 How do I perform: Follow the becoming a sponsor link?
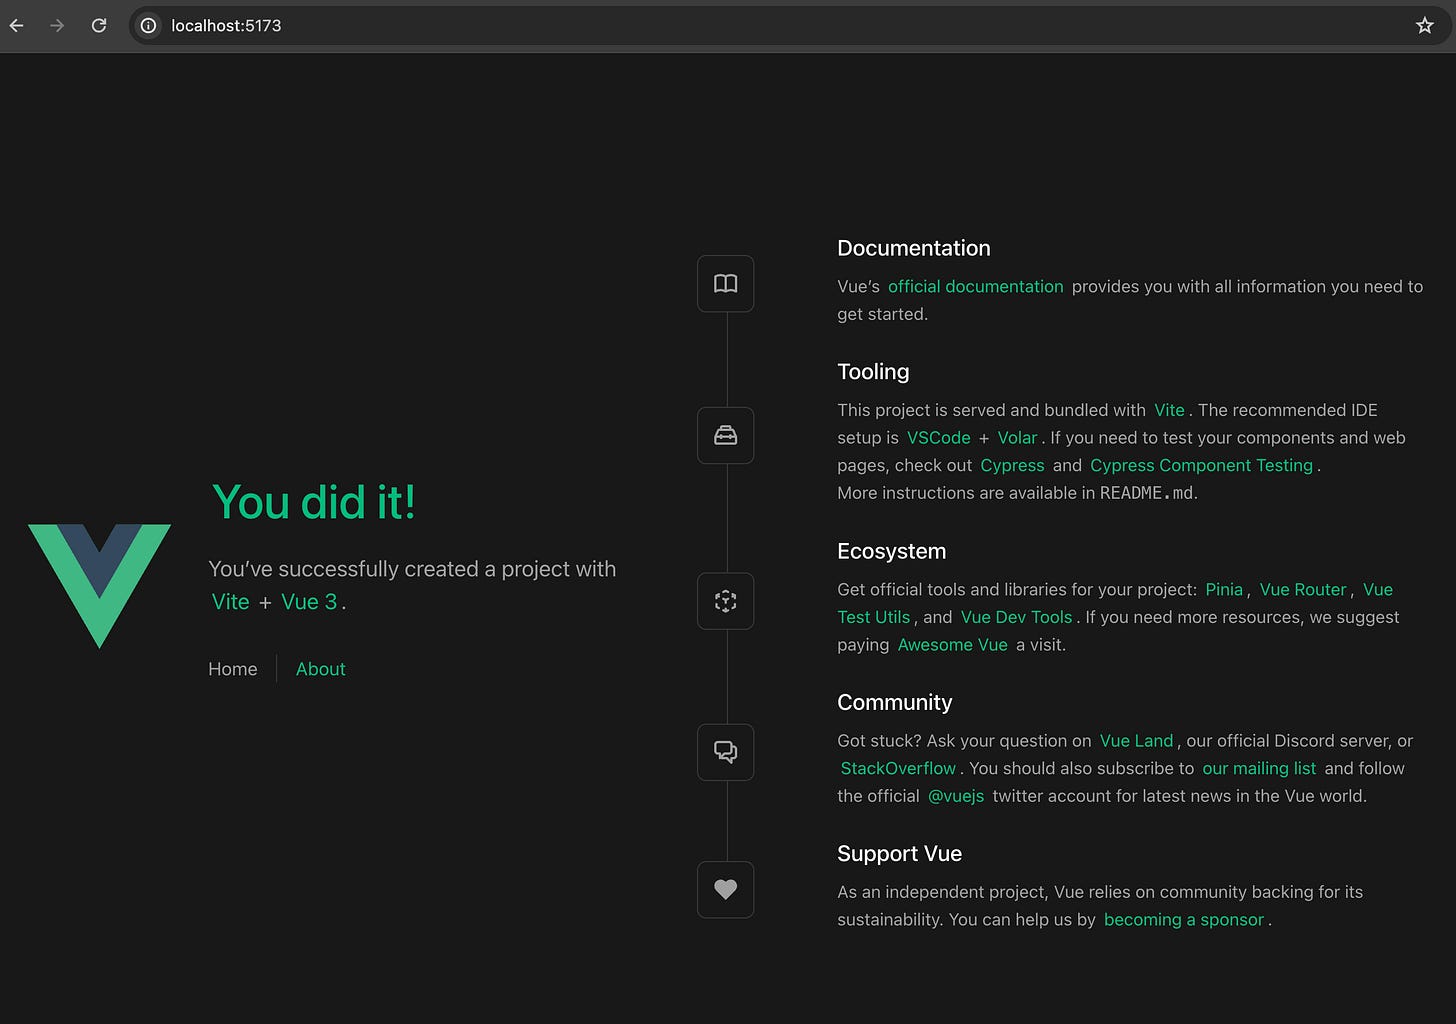tap(1184, 920)
